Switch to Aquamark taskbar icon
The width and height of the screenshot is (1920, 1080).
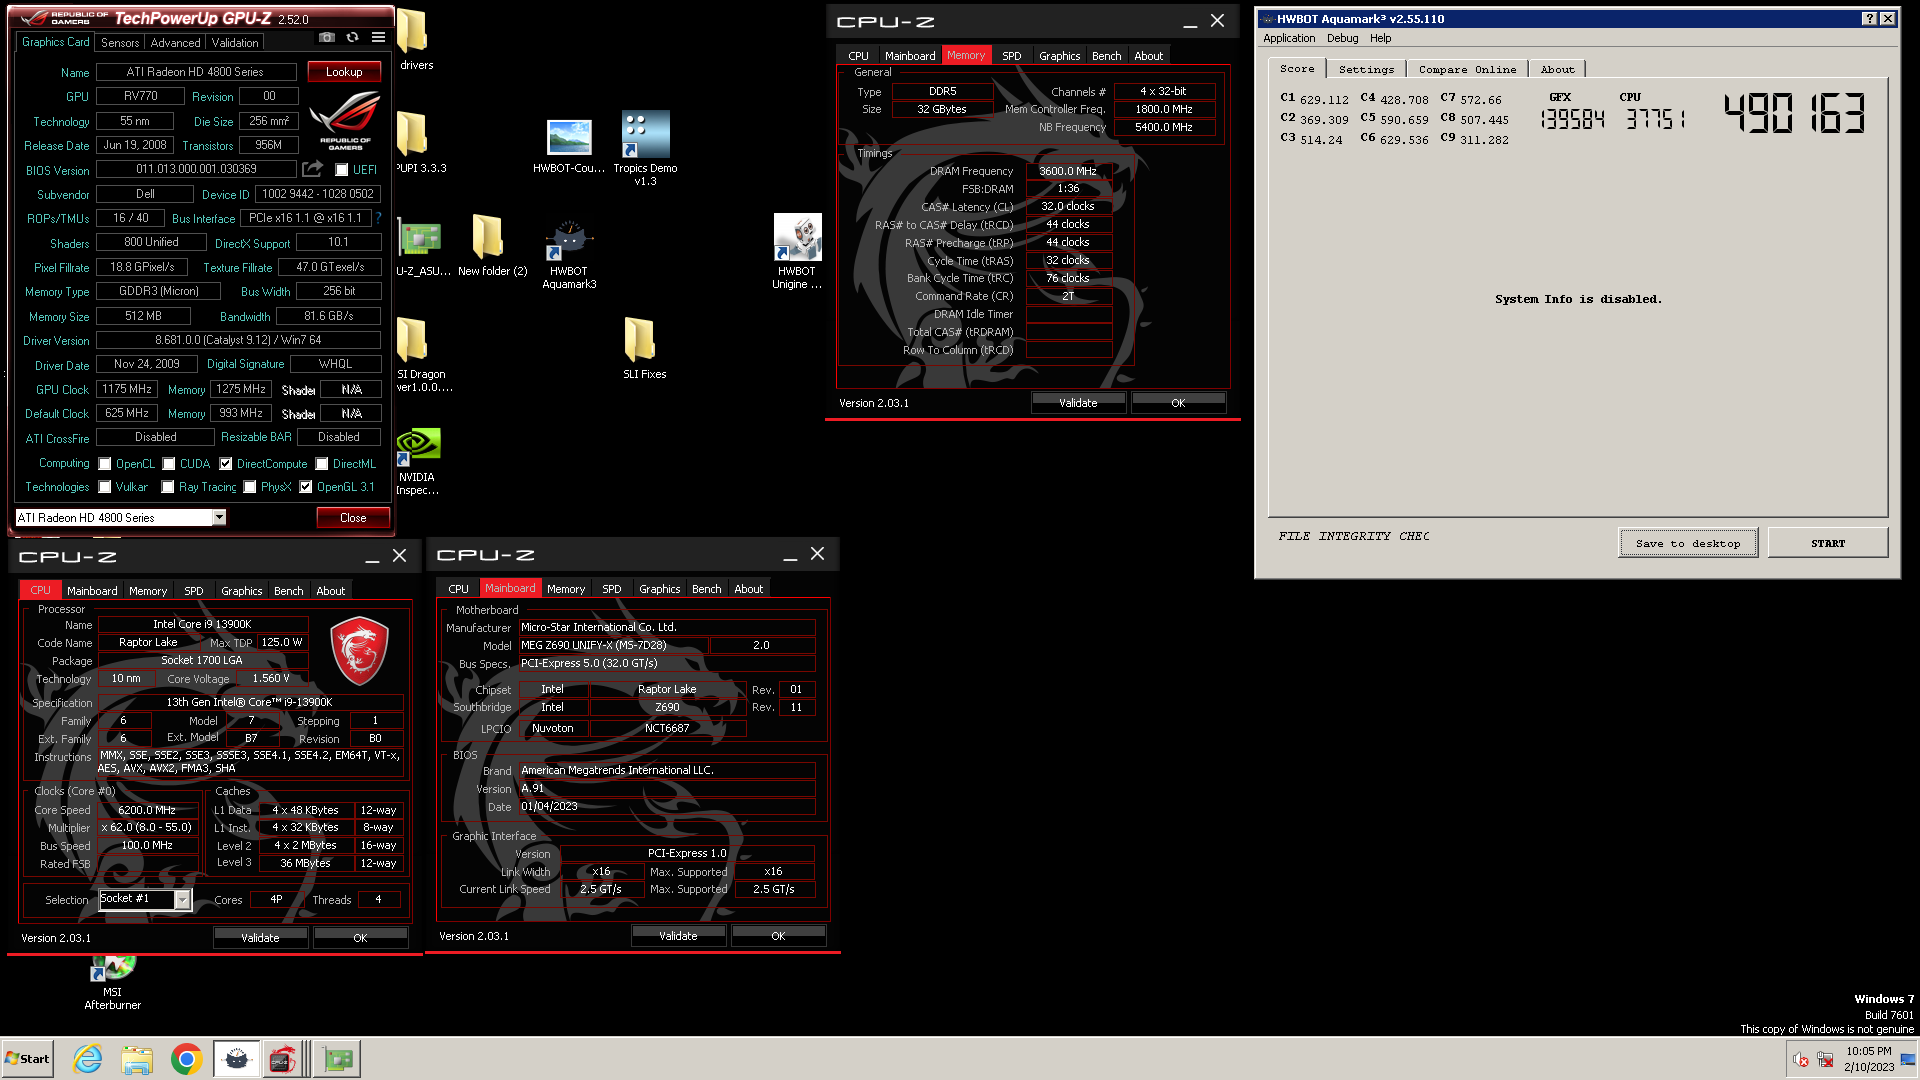tap(237, 1059)
